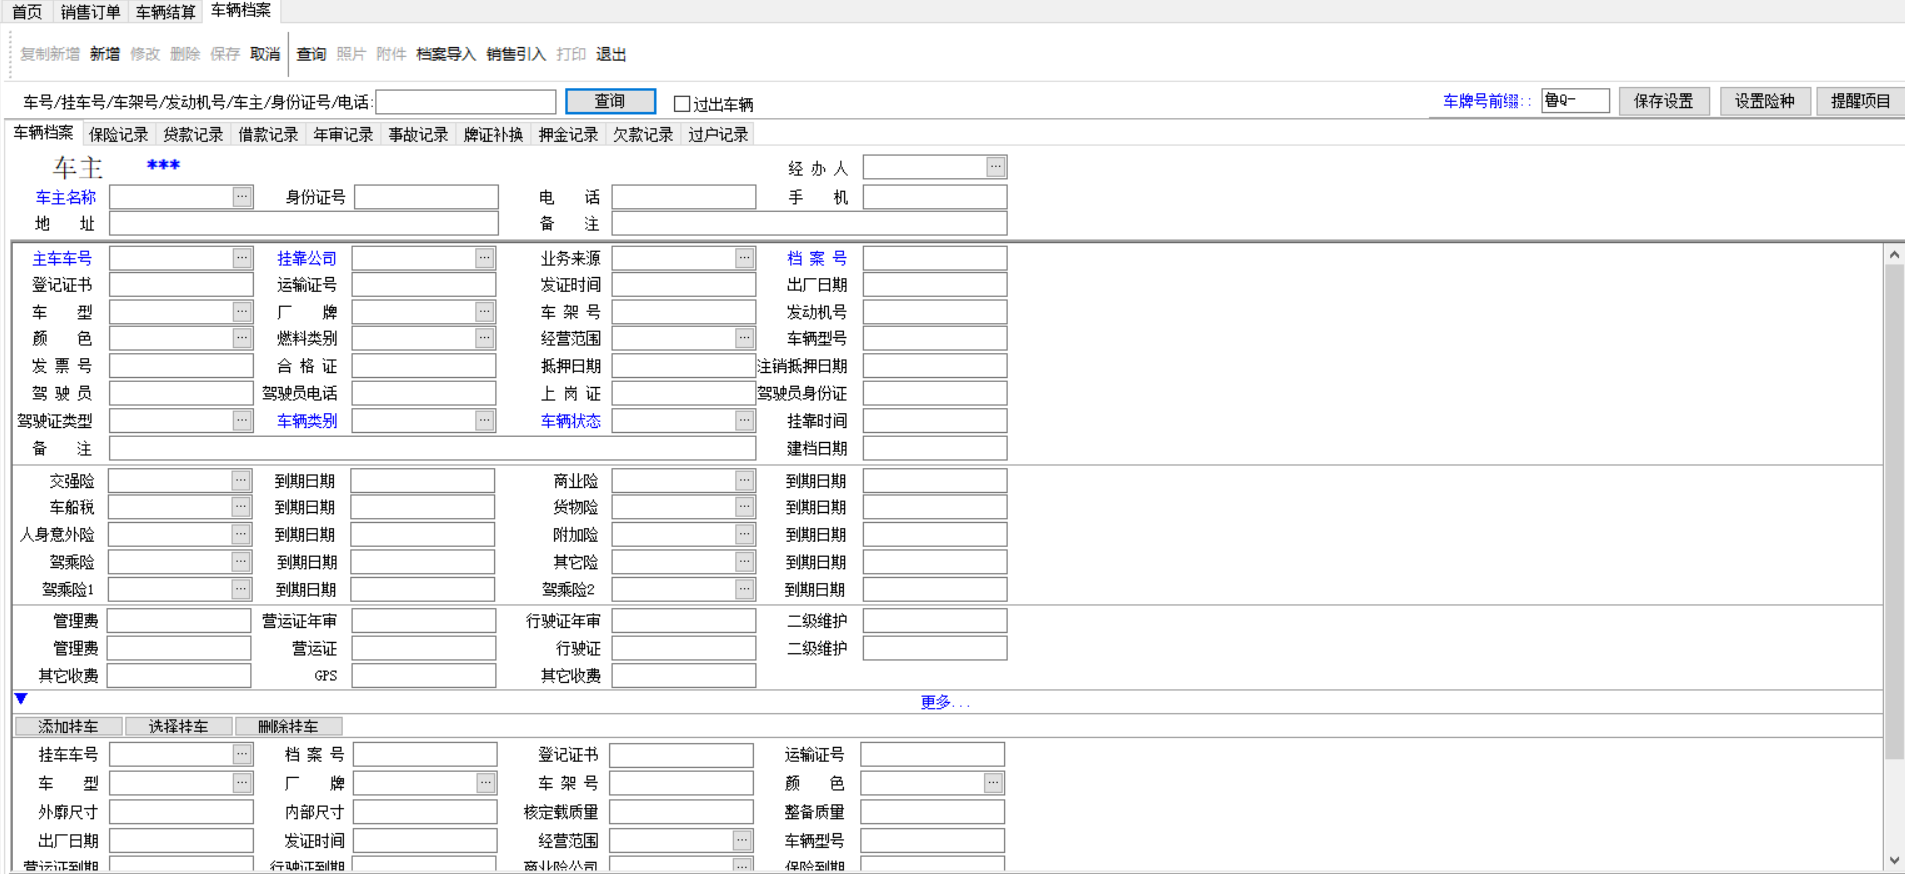This screenshot has height=874, width=1905.
Task: Click the 销售引入 toolbar command
Action: point(516,54)
